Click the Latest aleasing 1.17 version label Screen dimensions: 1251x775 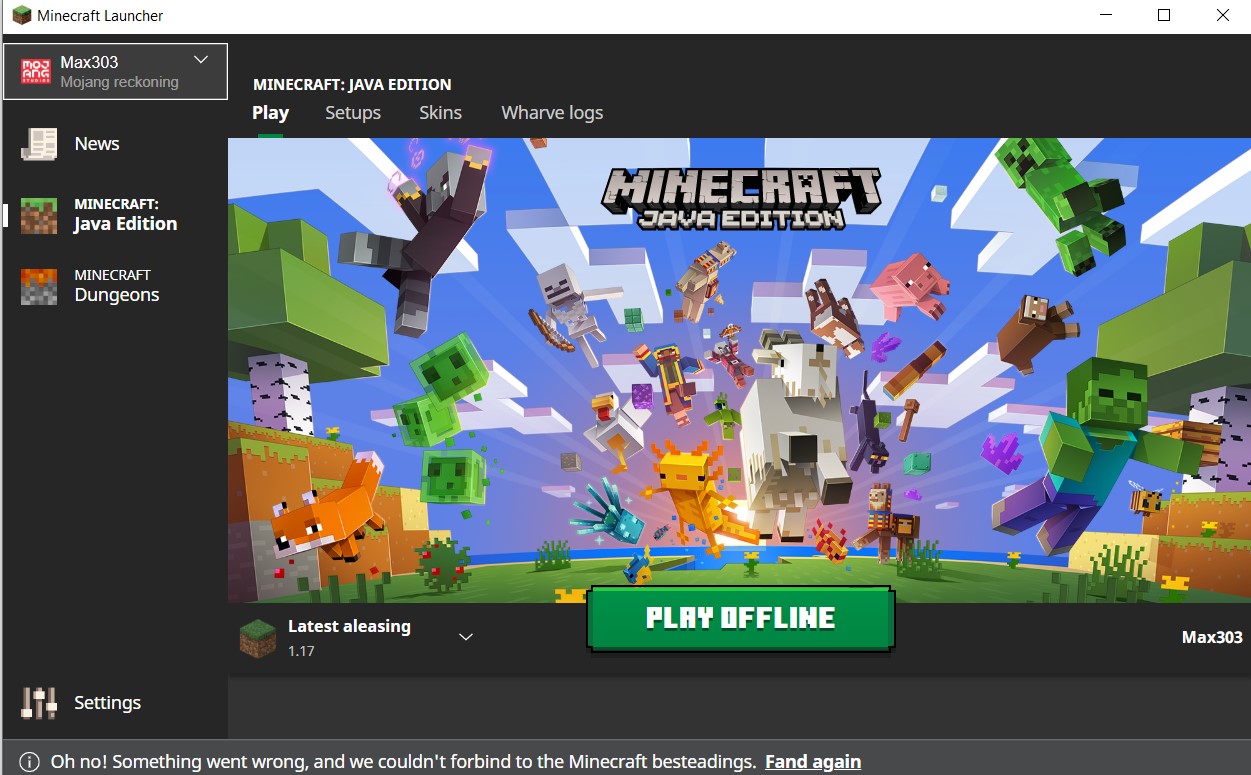click(349, 637)
